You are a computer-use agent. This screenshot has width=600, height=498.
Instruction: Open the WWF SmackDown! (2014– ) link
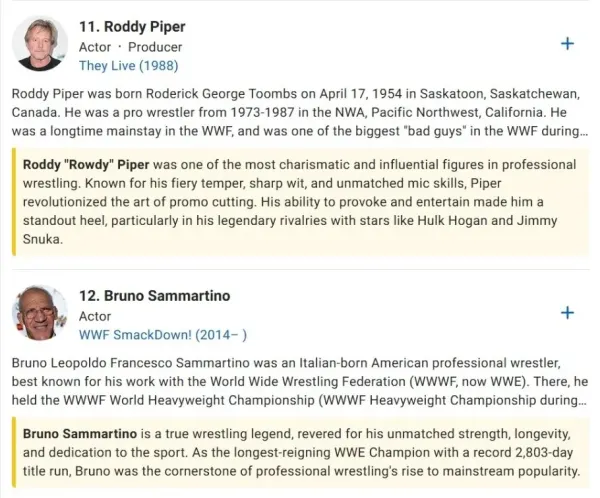pyautogui.click(x=163, y=335)
